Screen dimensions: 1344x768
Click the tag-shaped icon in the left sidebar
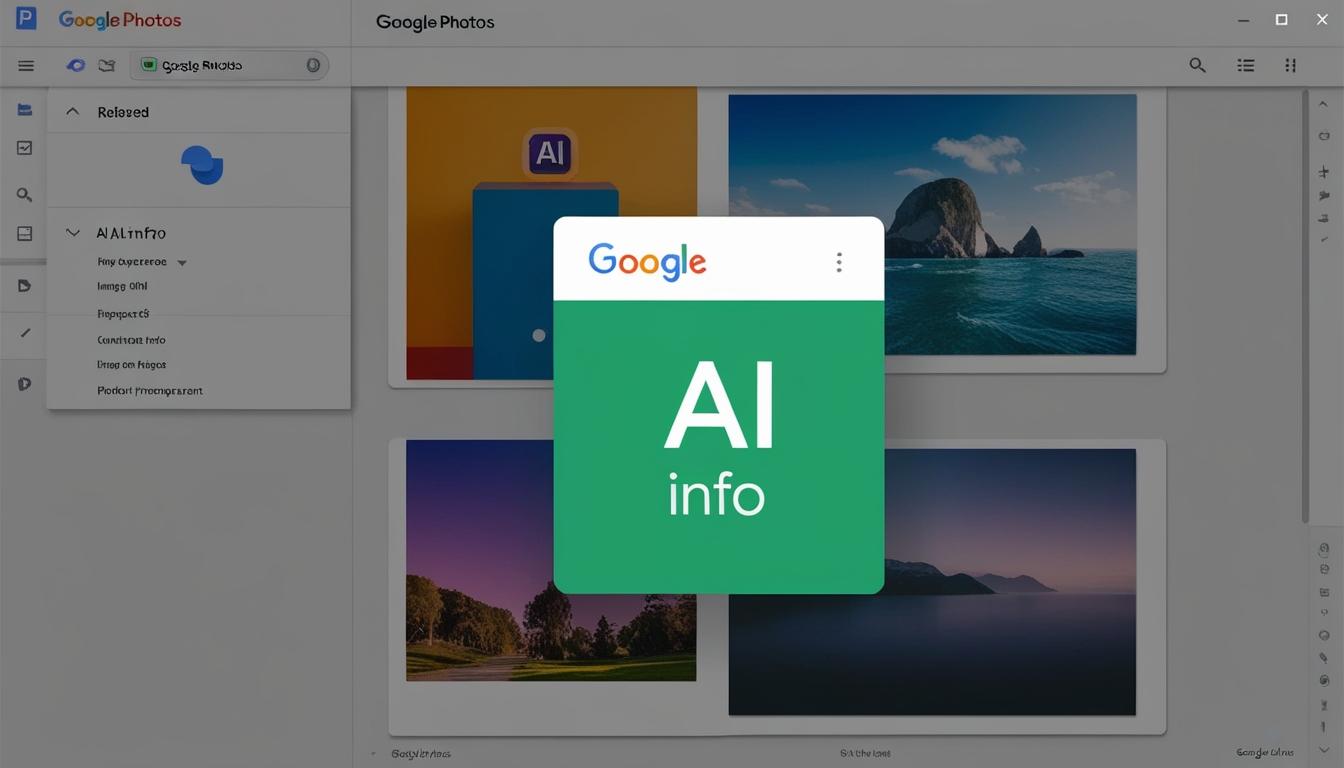(x=25, y=286)
